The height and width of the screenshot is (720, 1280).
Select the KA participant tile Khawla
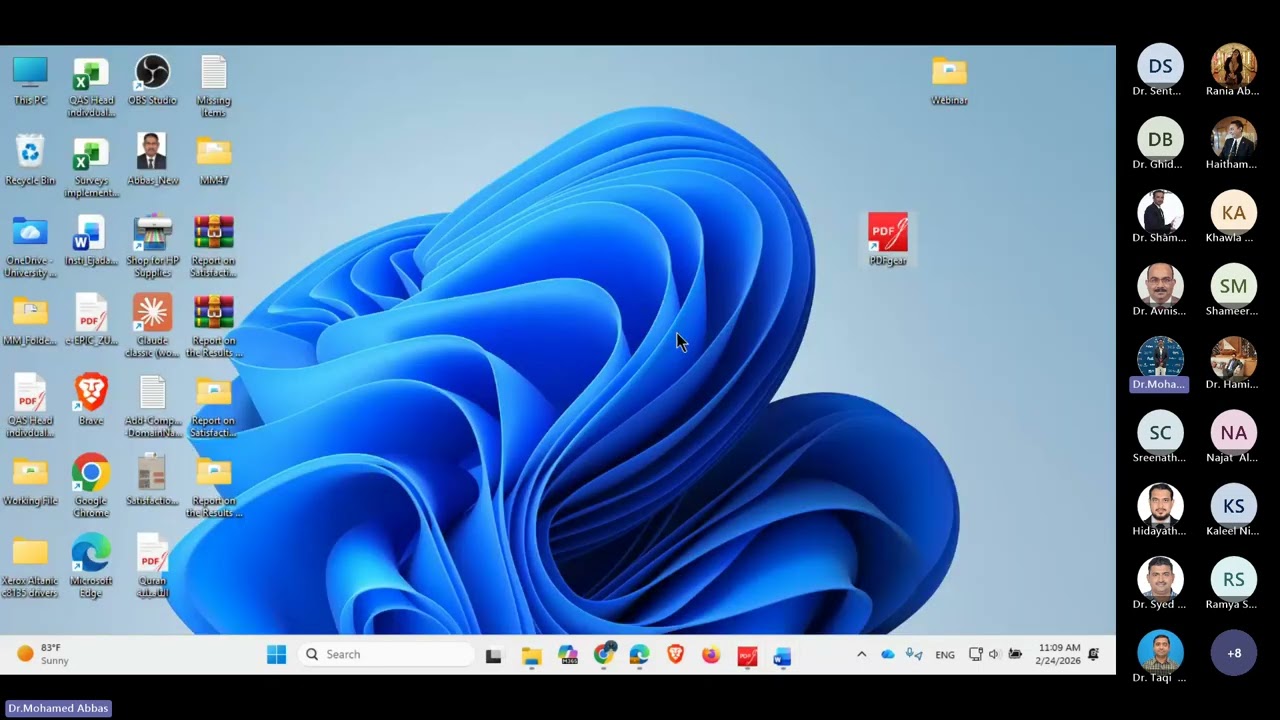click(1233, 213)
